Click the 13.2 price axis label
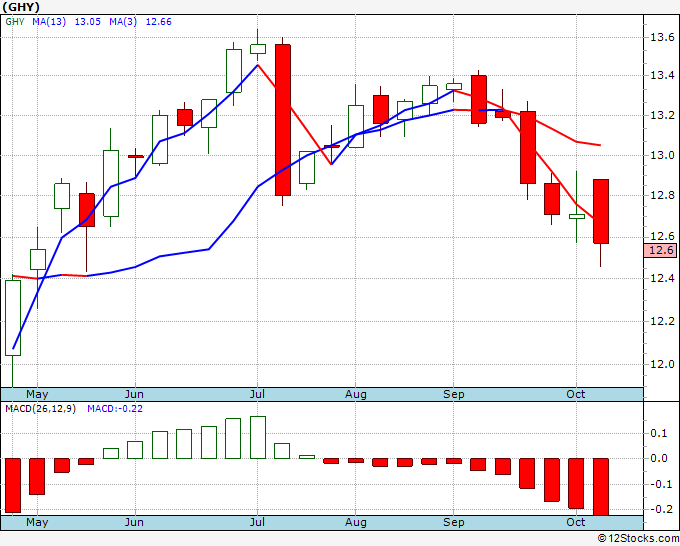Screen dimensions: 680x546 point(662,115)
